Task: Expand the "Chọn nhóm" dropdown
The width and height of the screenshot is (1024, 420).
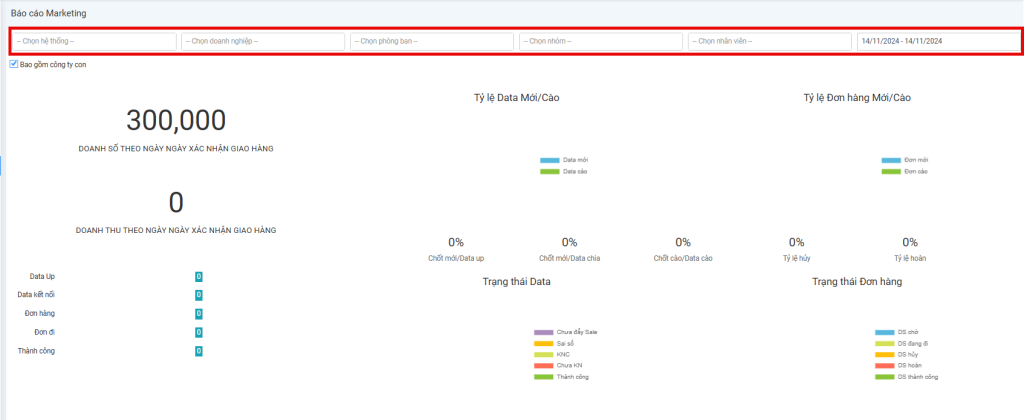Action: (600, 41)
